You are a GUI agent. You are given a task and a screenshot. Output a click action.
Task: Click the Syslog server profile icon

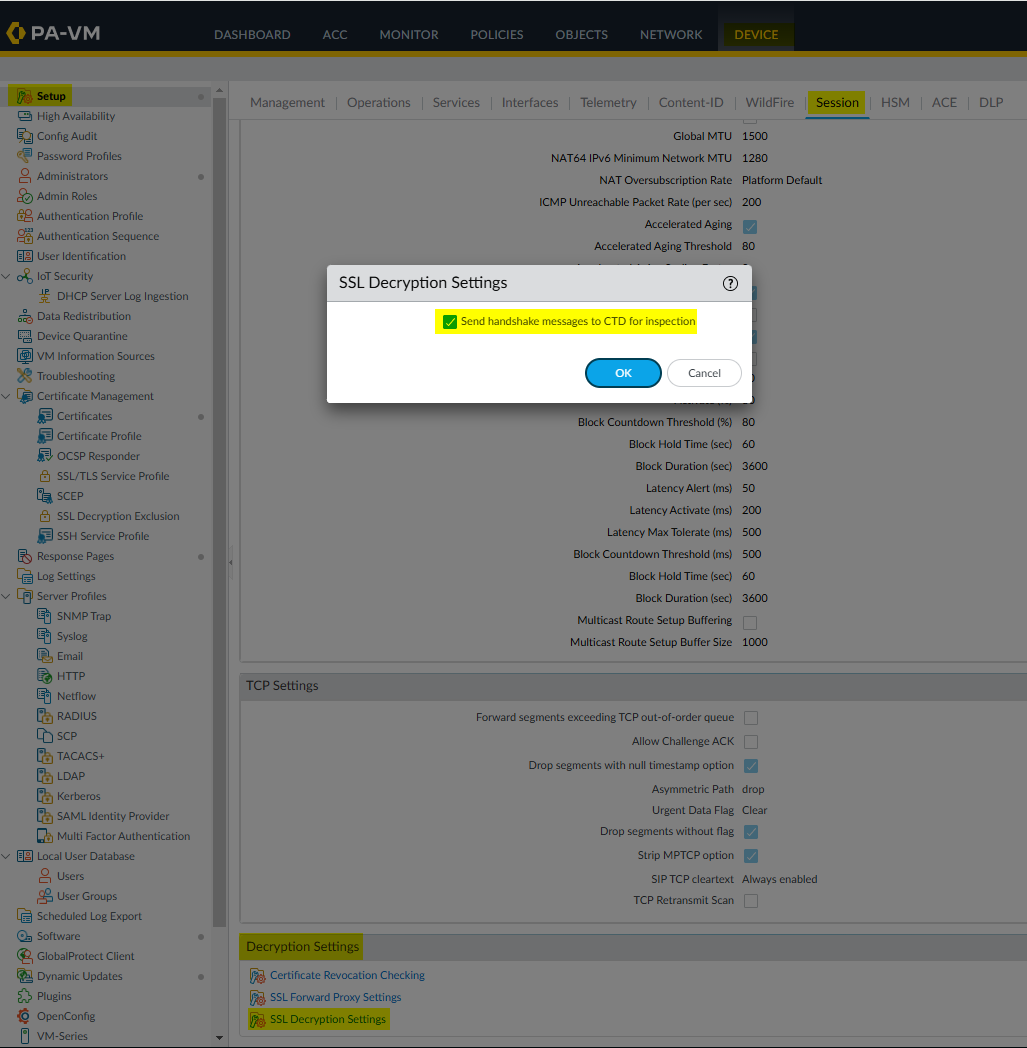tap(45, 636)
